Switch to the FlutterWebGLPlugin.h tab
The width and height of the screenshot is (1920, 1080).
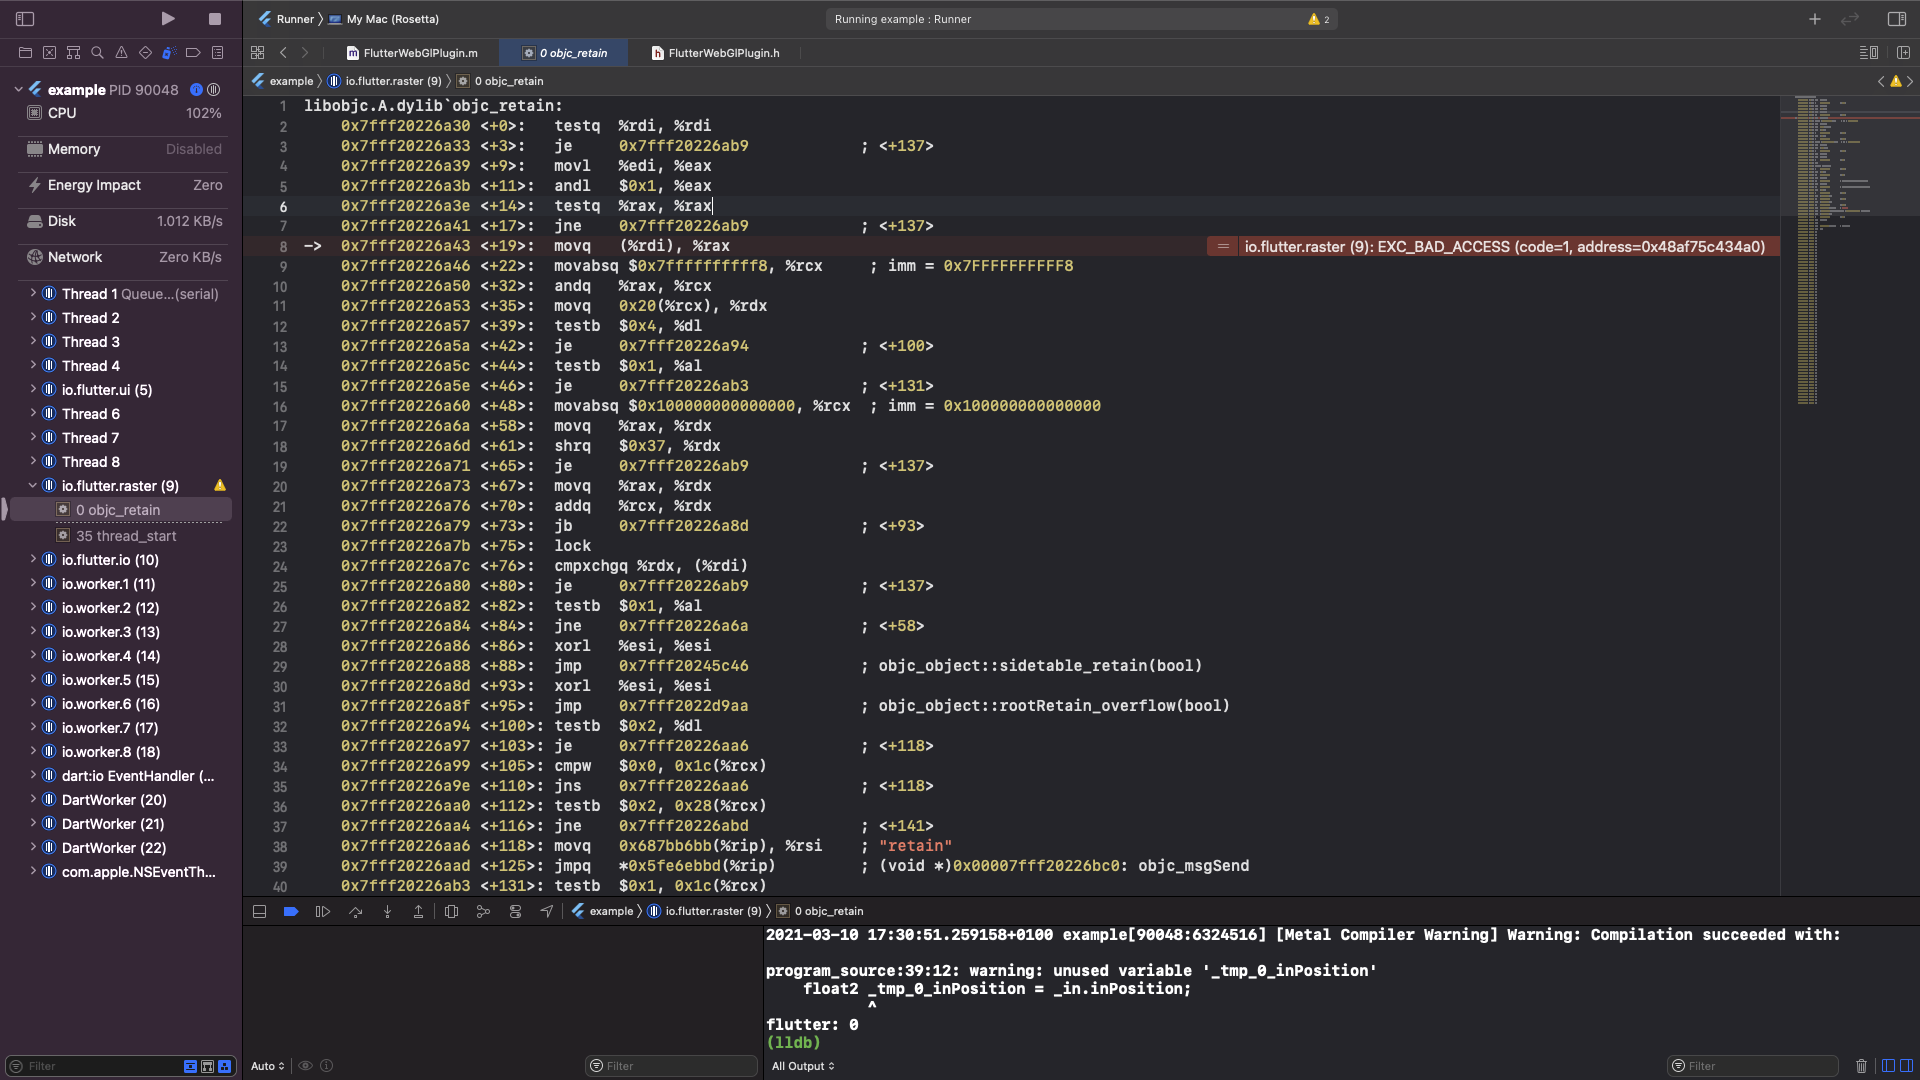click(722, 52)
